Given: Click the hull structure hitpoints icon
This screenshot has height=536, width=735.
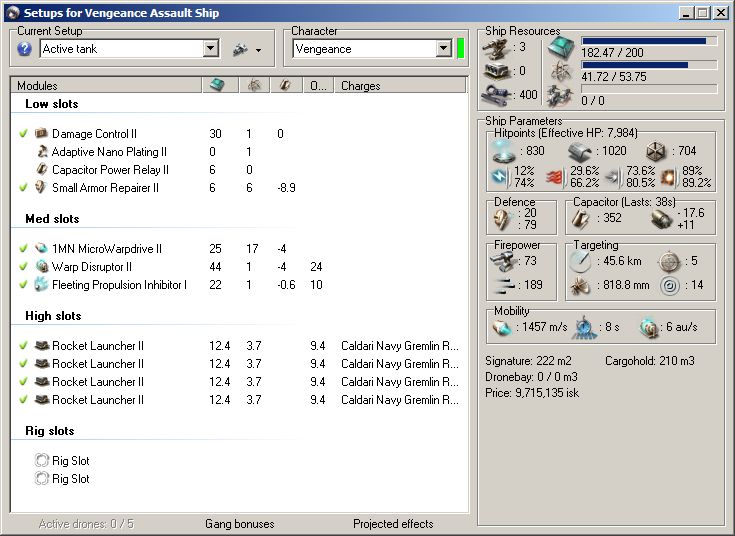Looking at the screenshot, I should (x=656, y=151).
